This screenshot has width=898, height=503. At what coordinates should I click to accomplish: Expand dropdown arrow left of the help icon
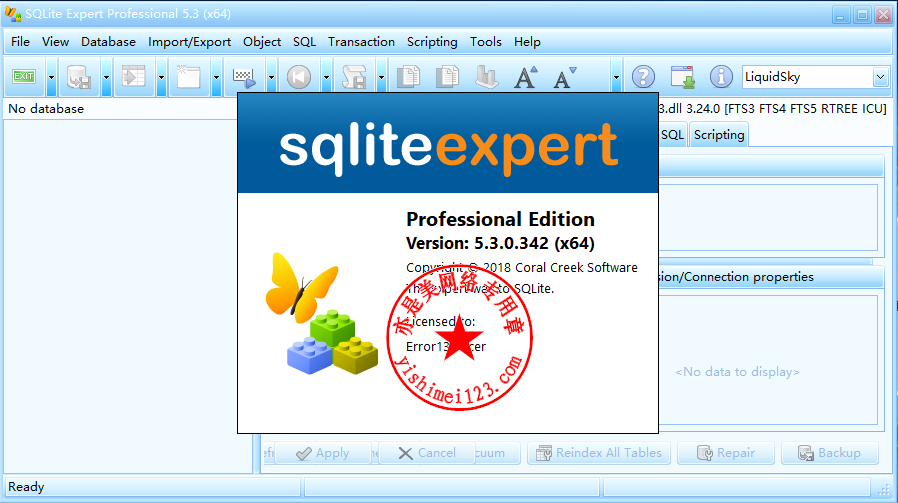(616, 77)
